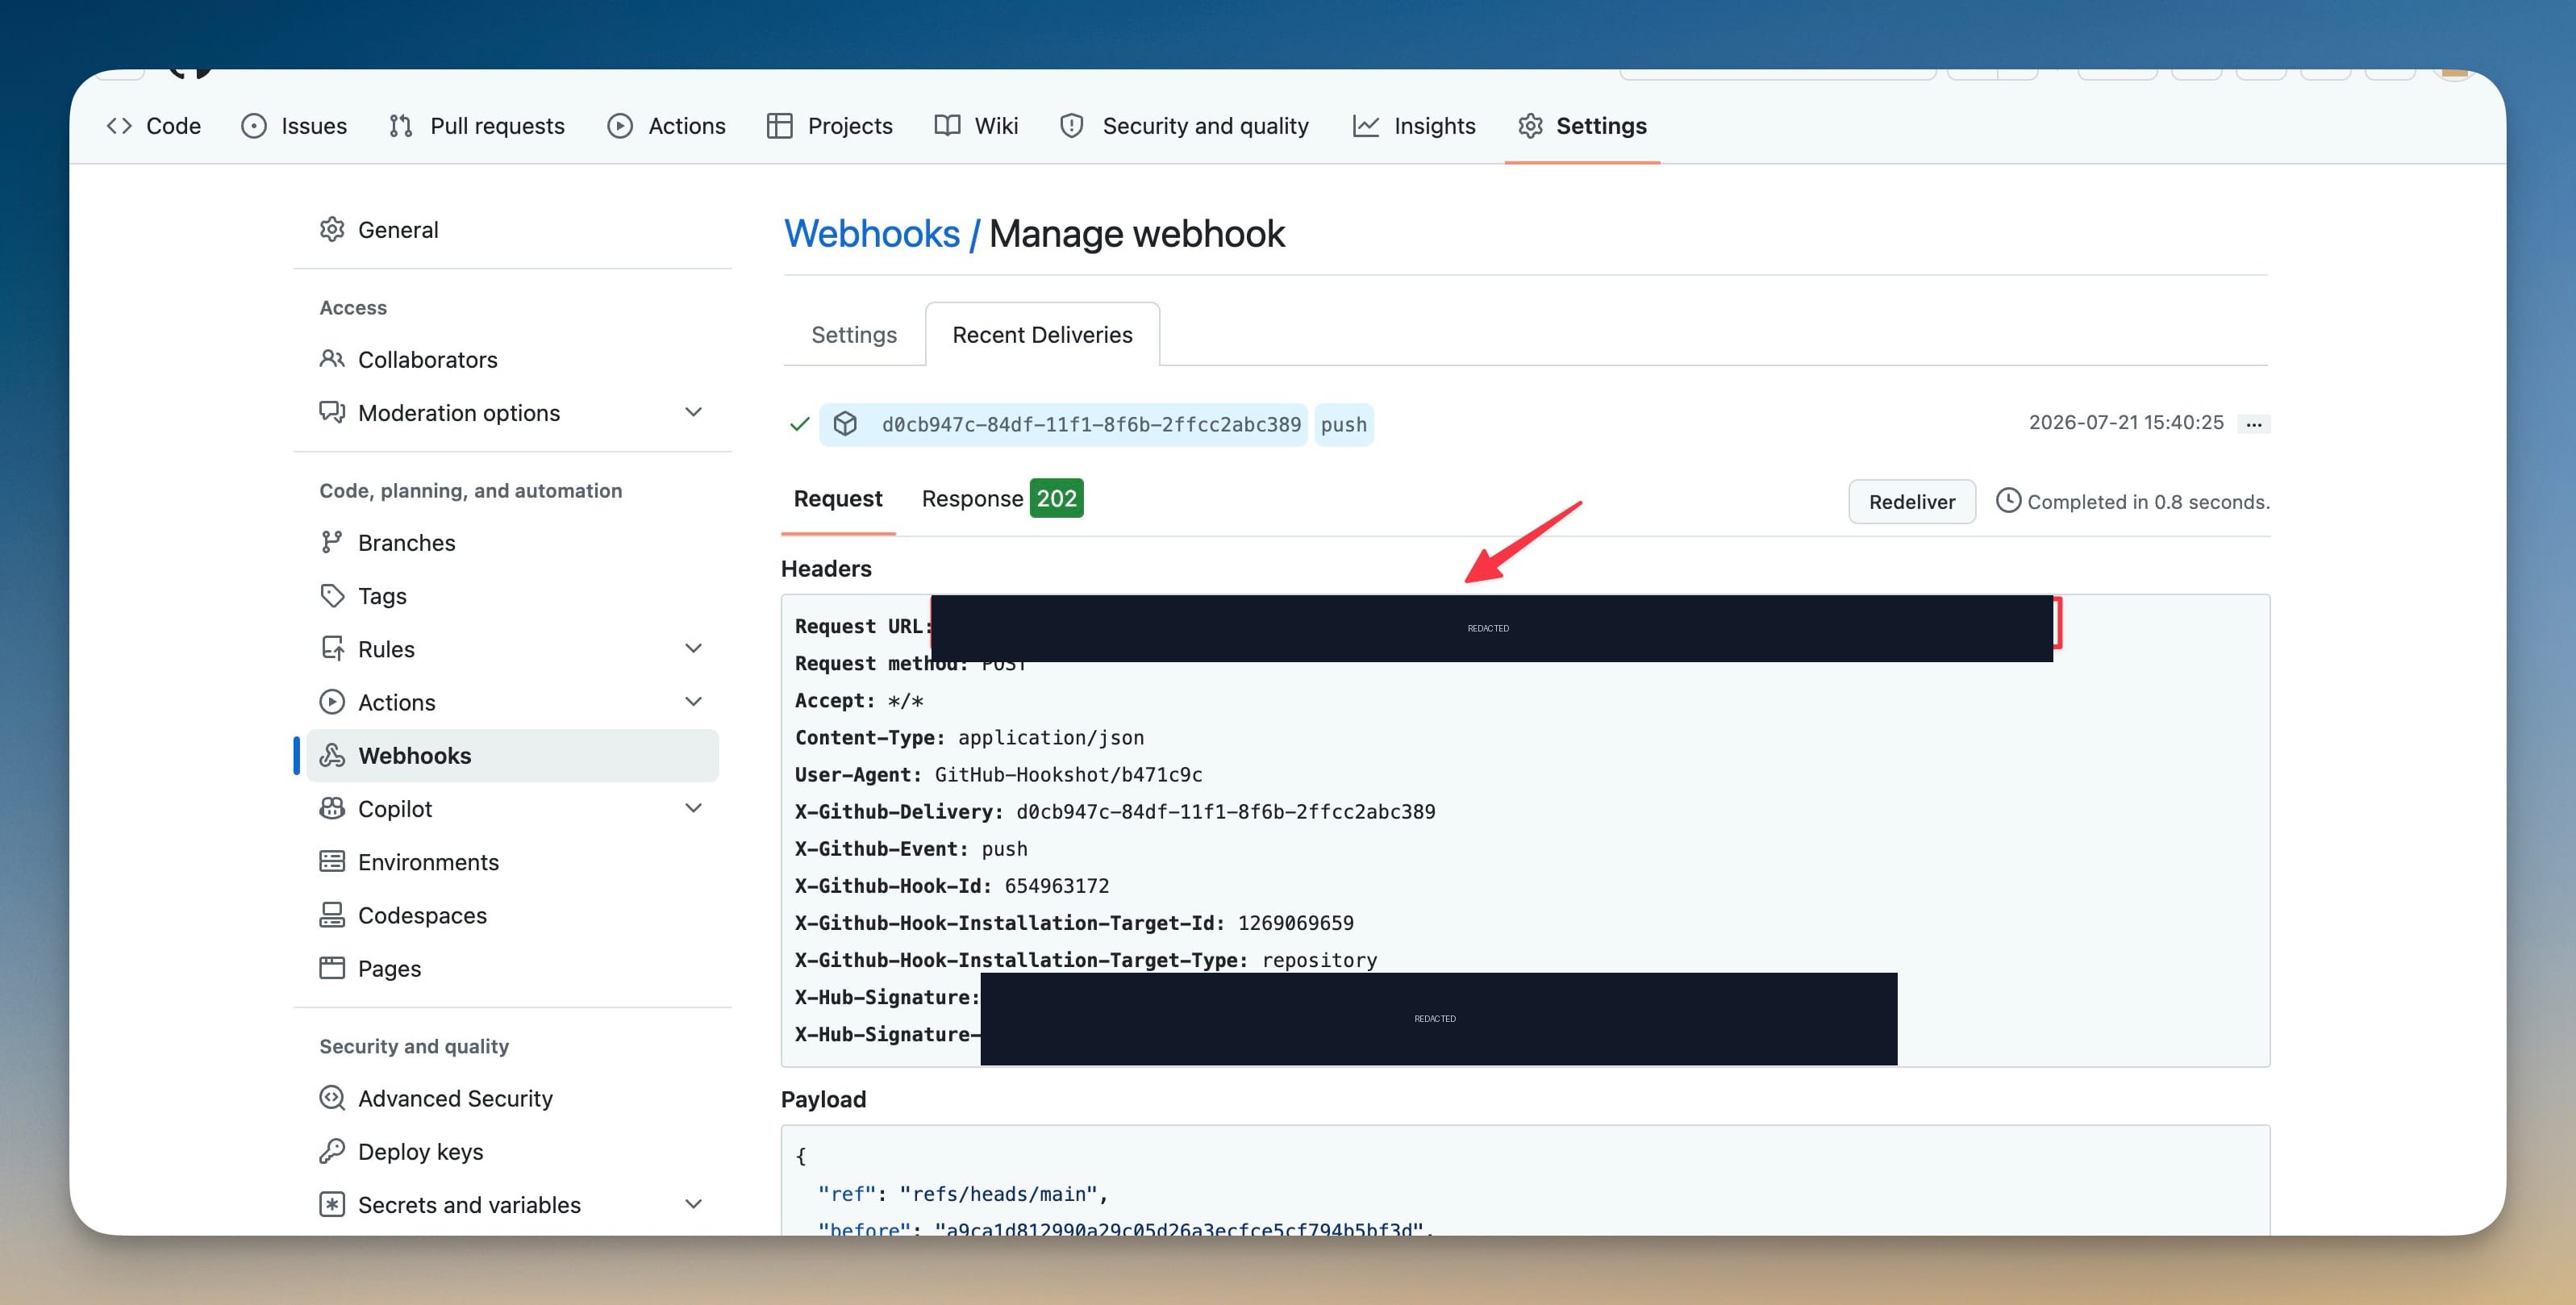Switch to webhook Settings tab
This screenshot has width=2576, height=1305.
tap(854, 335)
